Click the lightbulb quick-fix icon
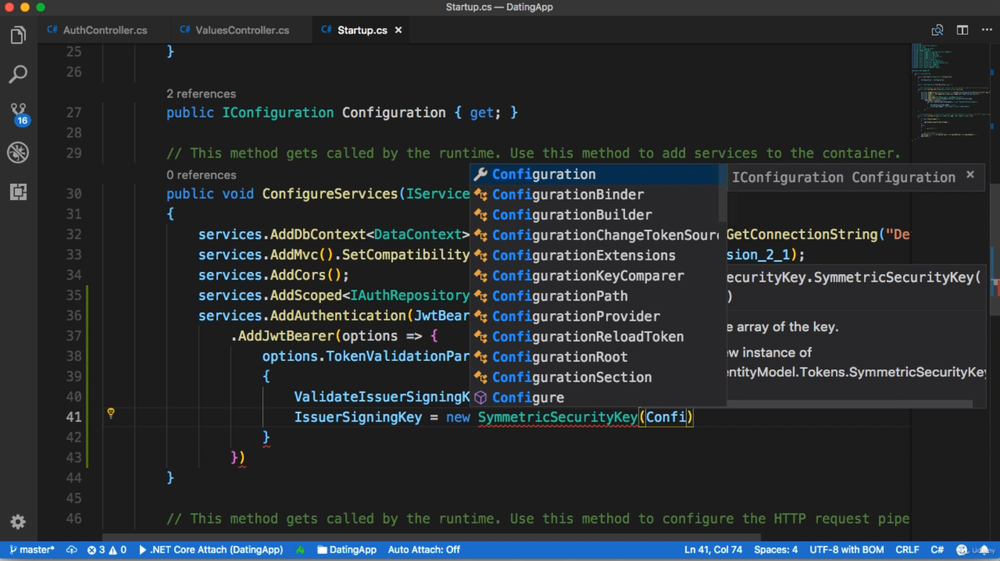The width and height of the screenshot is (1000, 561). pos(111,413)
